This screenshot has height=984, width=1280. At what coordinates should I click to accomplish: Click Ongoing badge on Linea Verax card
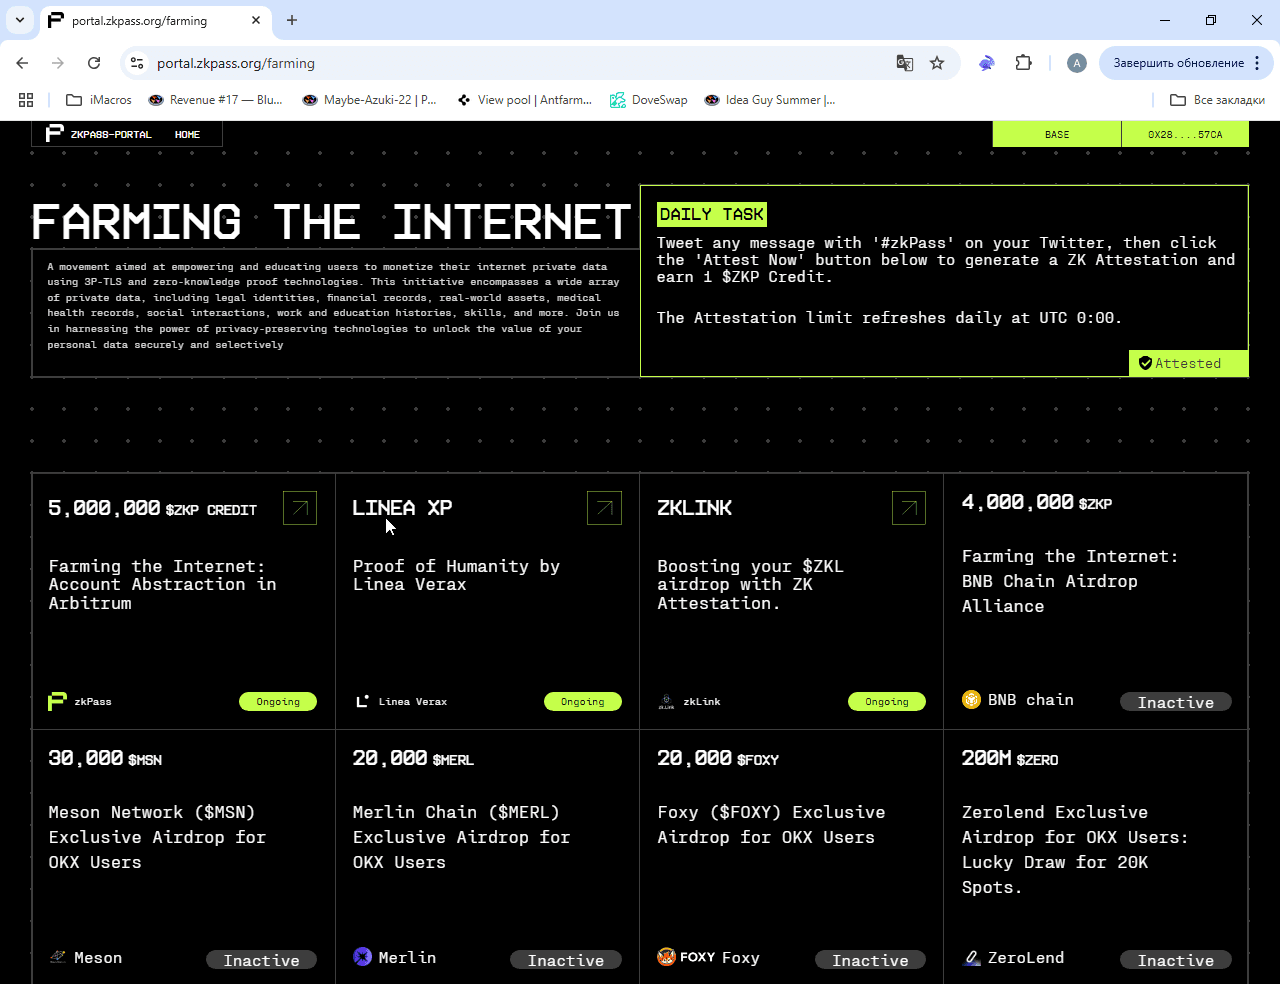[583, 702]
